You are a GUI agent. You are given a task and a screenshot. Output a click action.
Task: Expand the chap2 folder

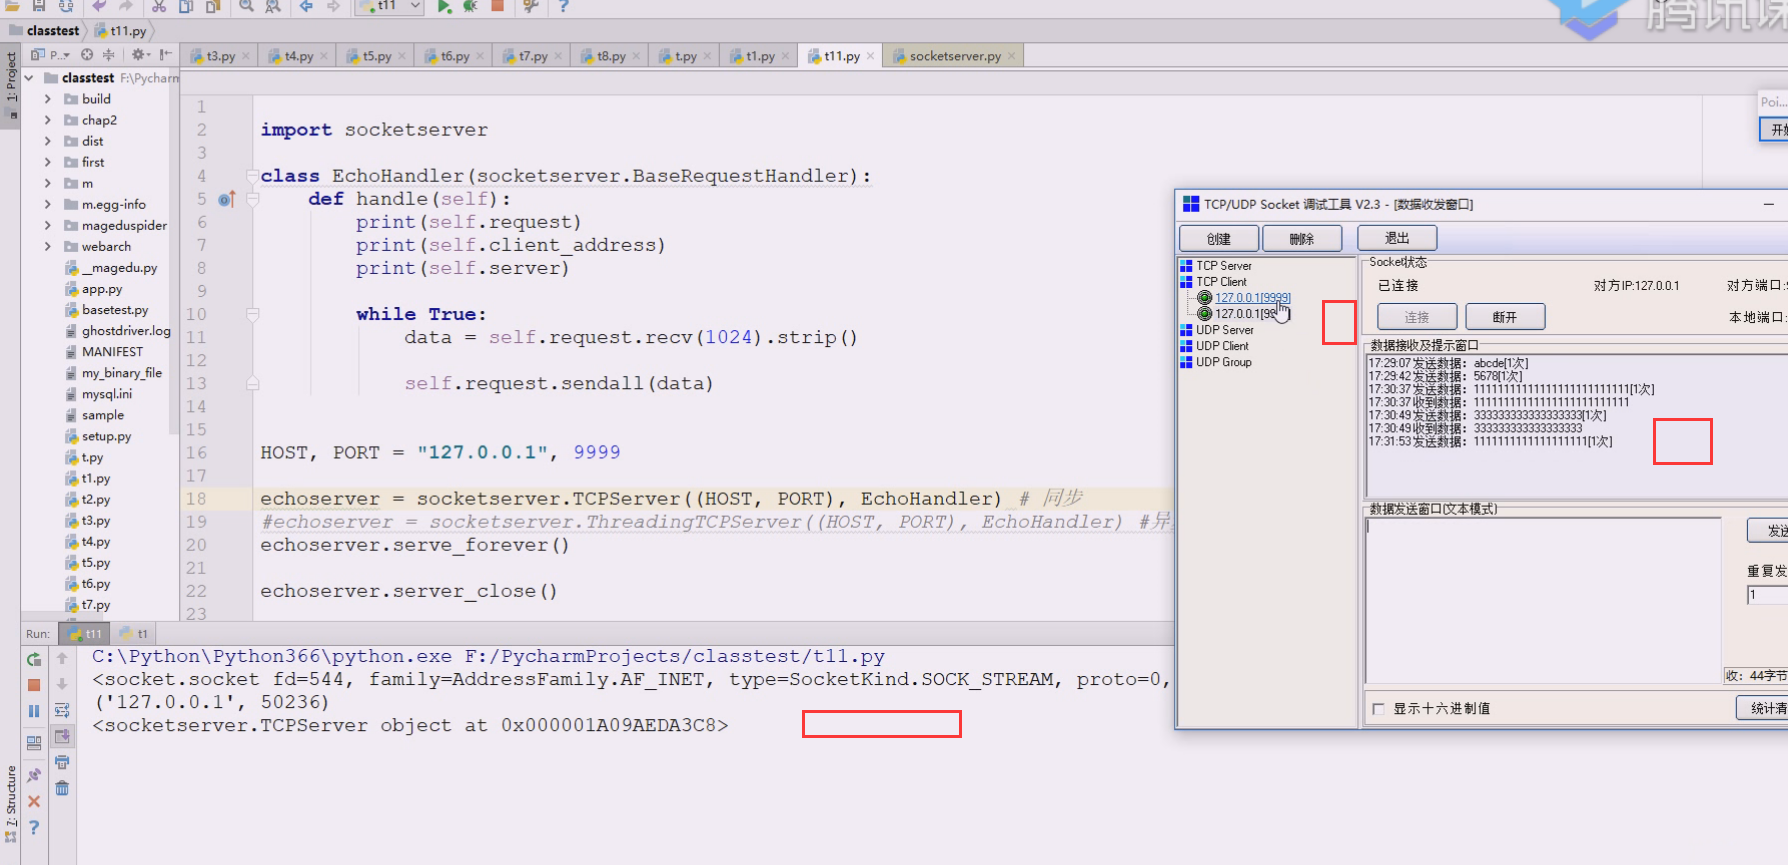tap(47, 120)
